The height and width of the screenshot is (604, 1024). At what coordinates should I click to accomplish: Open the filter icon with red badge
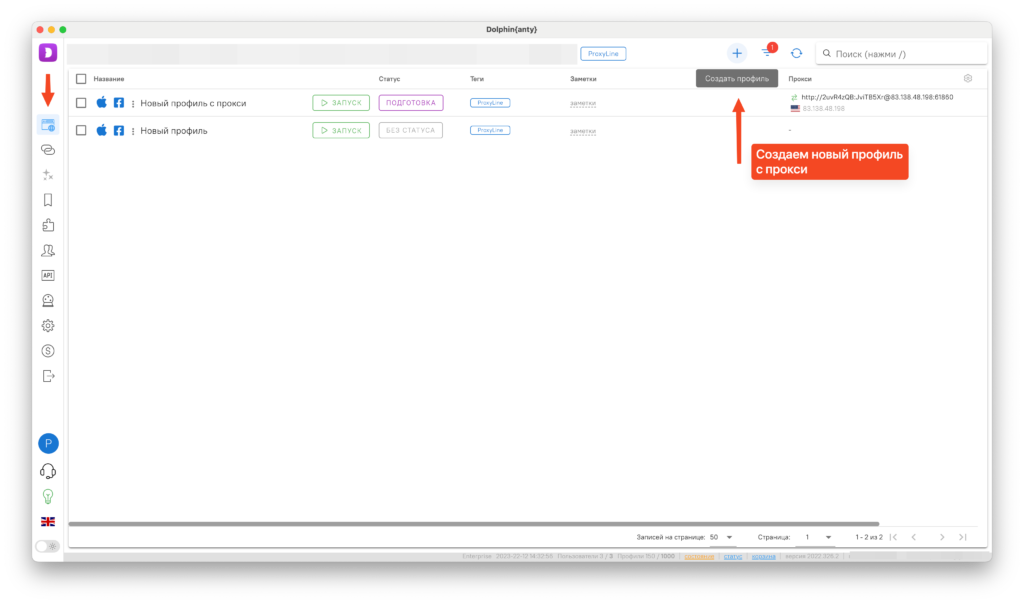point(767,53)
